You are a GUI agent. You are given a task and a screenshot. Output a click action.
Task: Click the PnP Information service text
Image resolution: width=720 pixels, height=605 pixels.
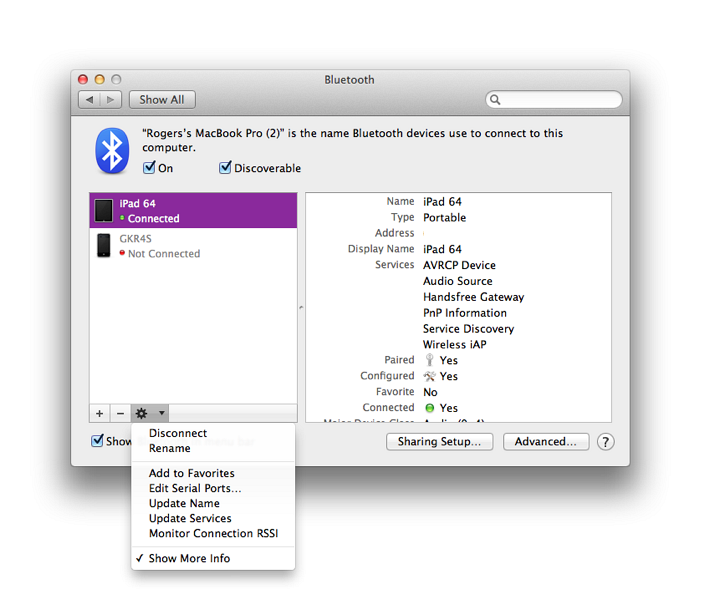[465, 313]
